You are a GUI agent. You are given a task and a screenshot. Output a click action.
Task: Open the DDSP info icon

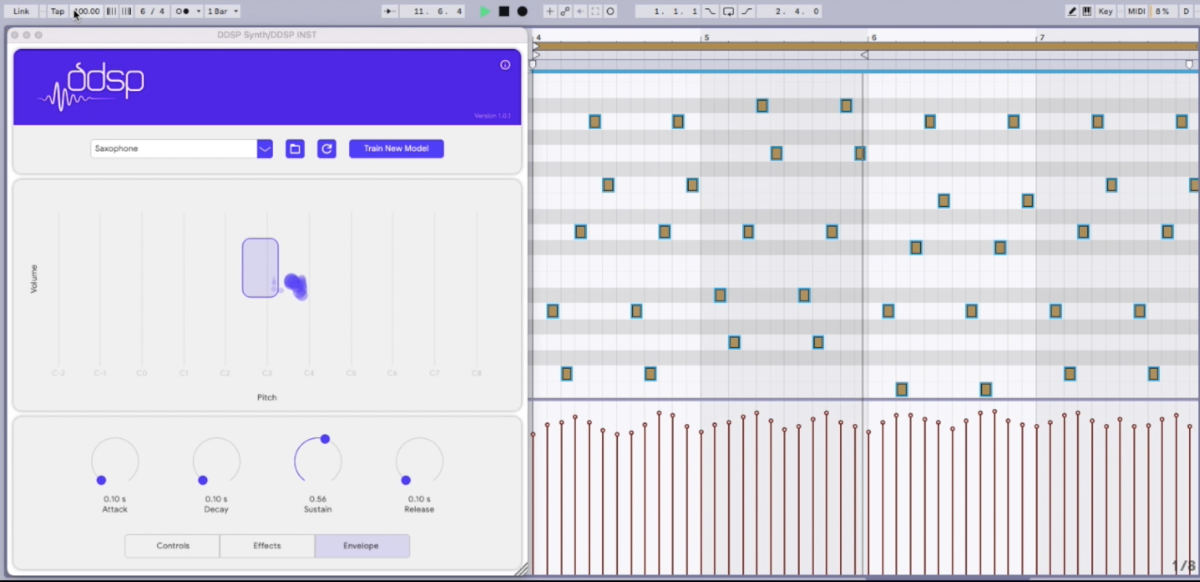(505, 65)
